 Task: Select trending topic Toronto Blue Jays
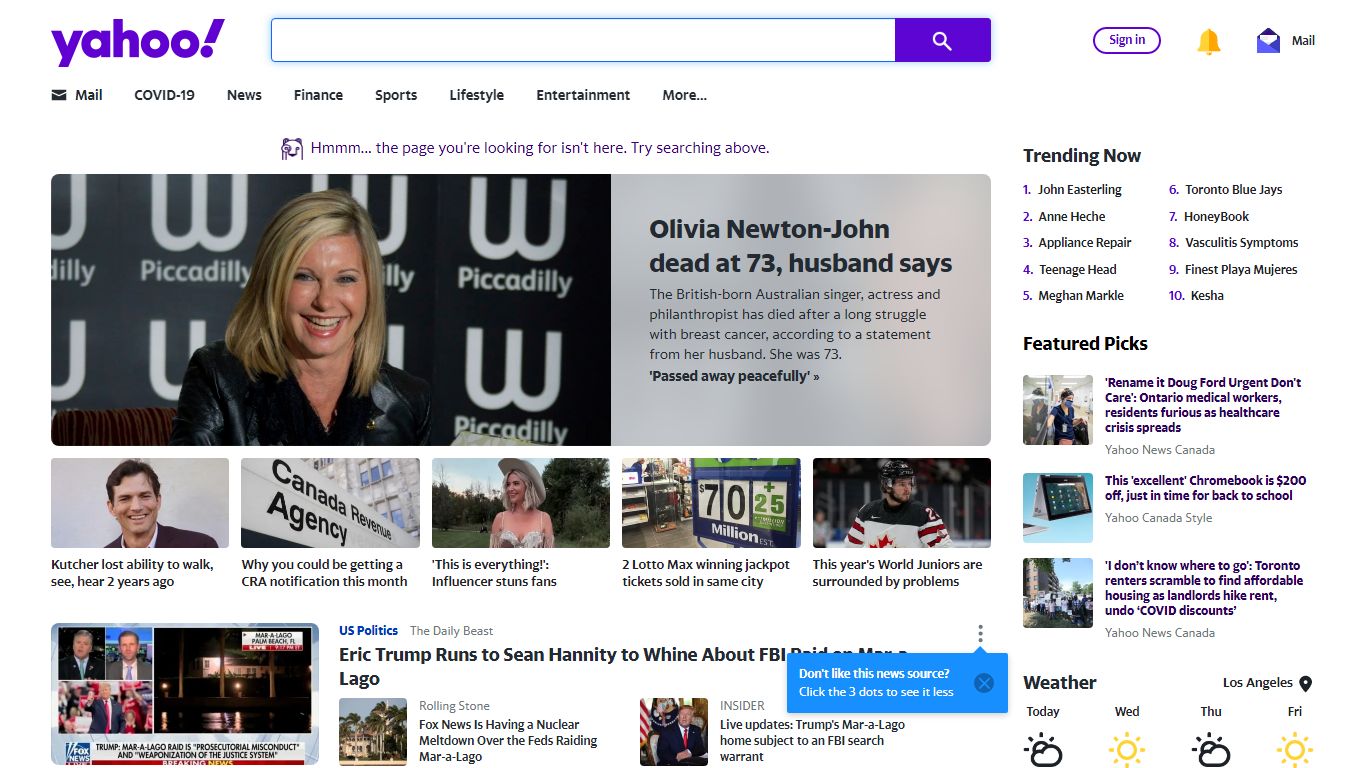1234,190
